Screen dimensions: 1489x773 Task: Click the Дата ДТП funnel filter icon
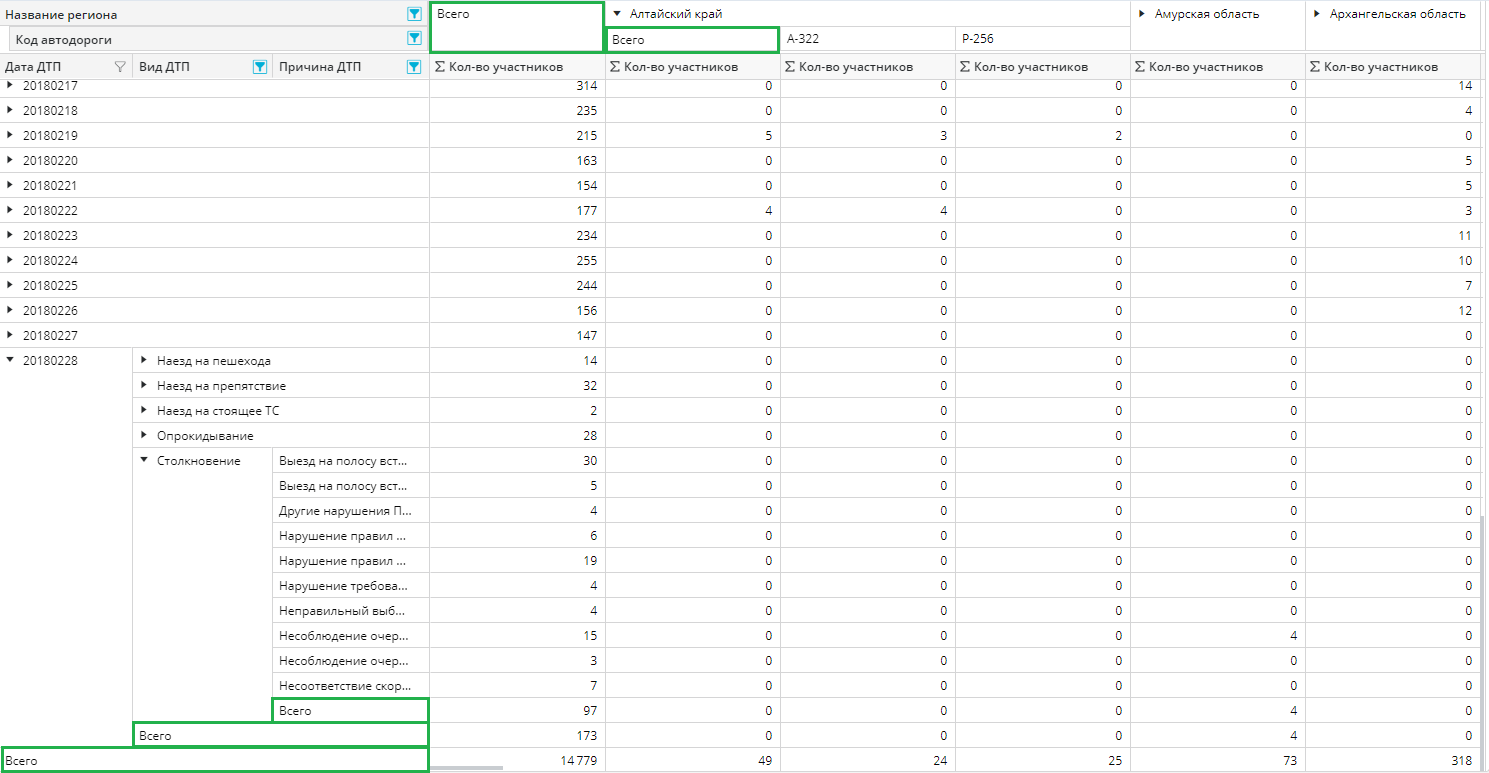(120, 67)
